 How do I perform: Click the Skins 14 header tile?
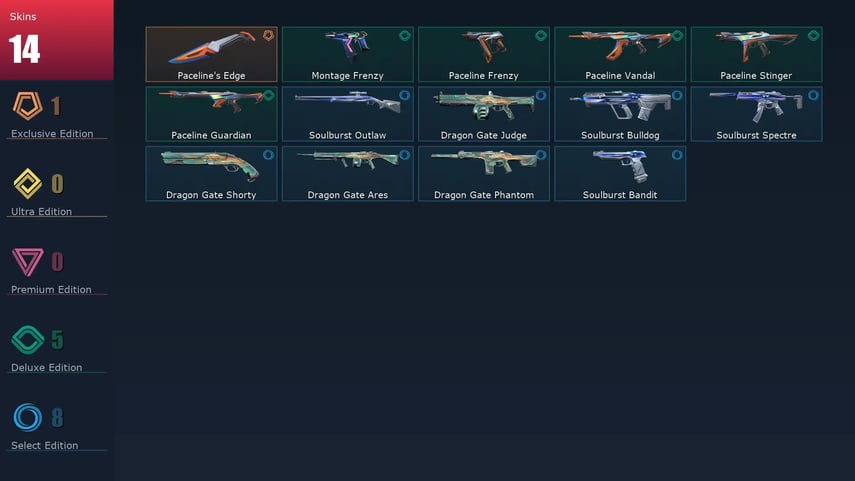coord(57,40)
